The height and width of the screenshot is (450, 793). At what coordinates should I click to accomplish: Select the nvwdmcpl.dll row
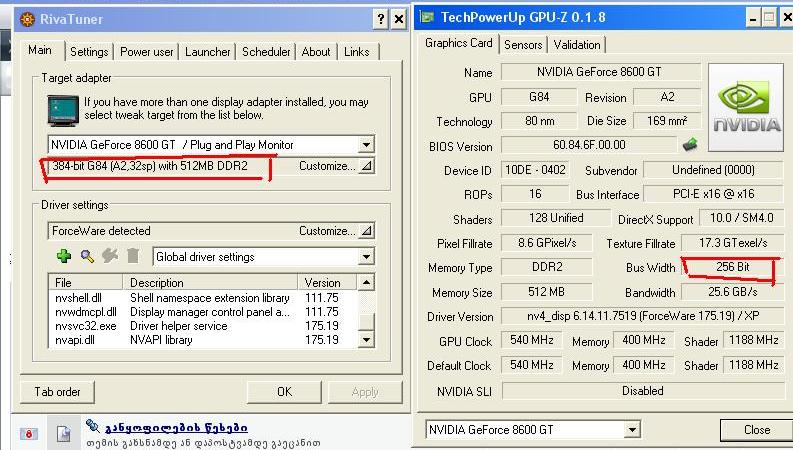[x=203, y=312]
